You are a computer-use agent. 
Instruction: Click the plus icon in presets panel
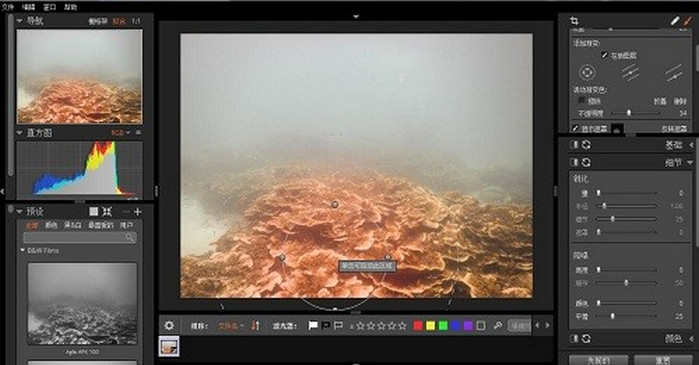coord(138,212)
